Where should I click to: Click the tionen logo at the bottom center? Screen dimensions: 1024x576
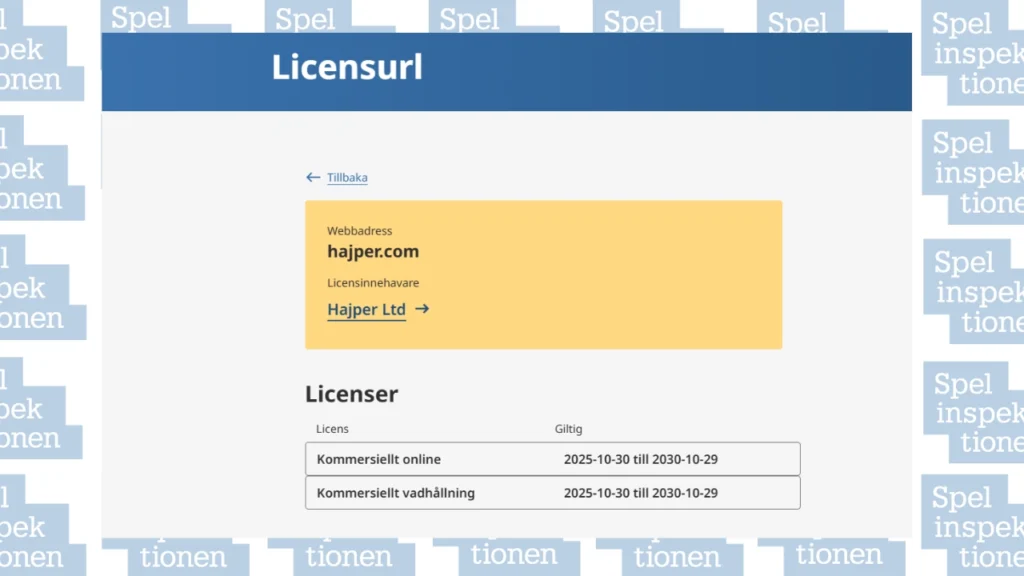click(514, 554)
